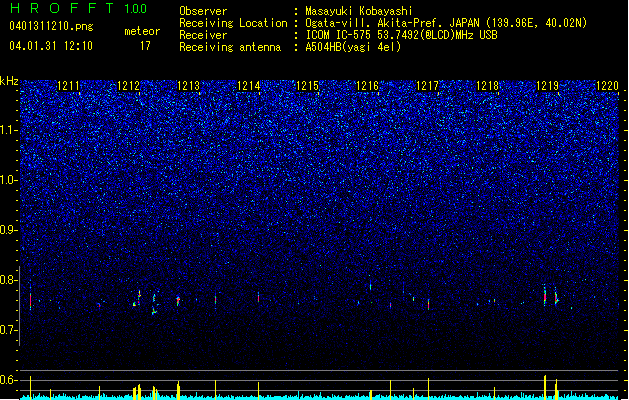
Task: Click time marker 1216
Action: coord(367,86)
